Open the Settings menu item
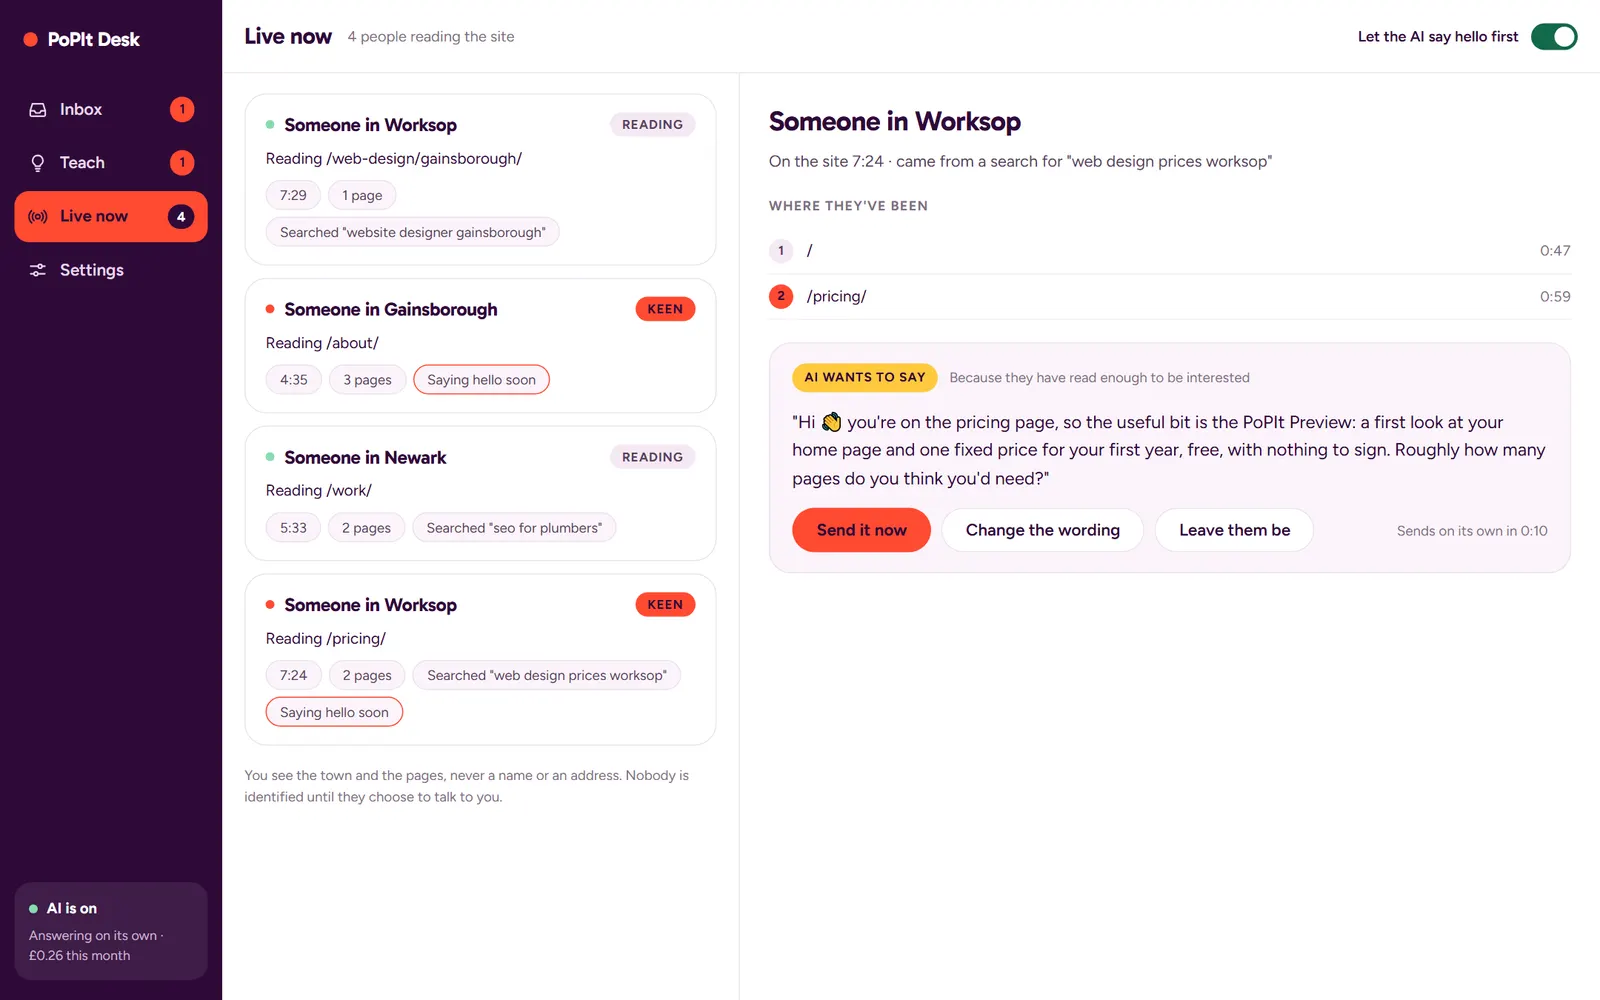This screenshot has height=1000, width=1600. tap(111, 270)
